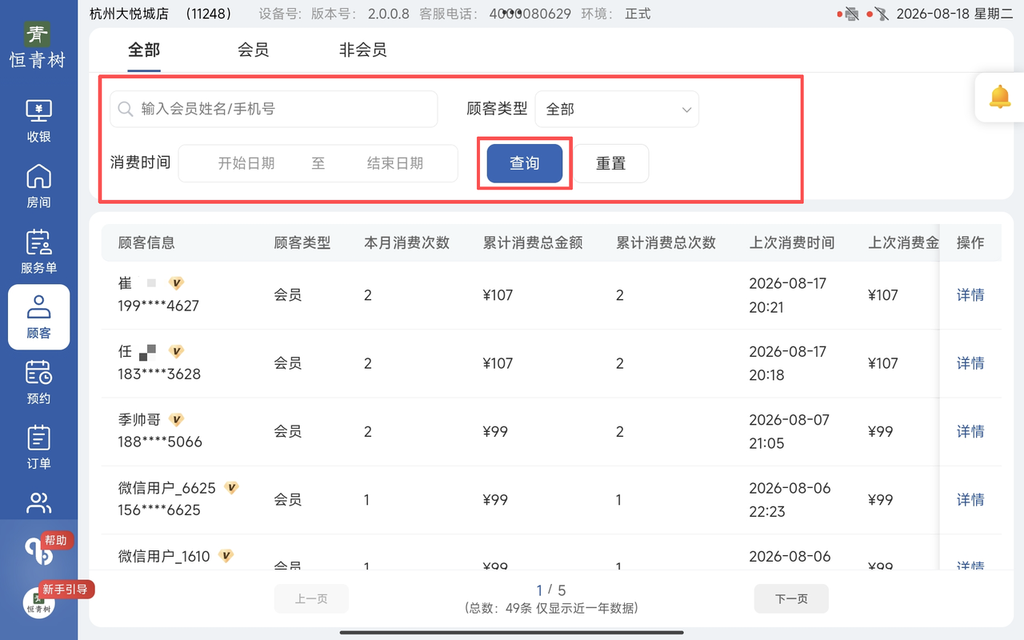The image size is (1024, 640).
Task: Open the 预约 reservations section
Action: tap(39, 382)
